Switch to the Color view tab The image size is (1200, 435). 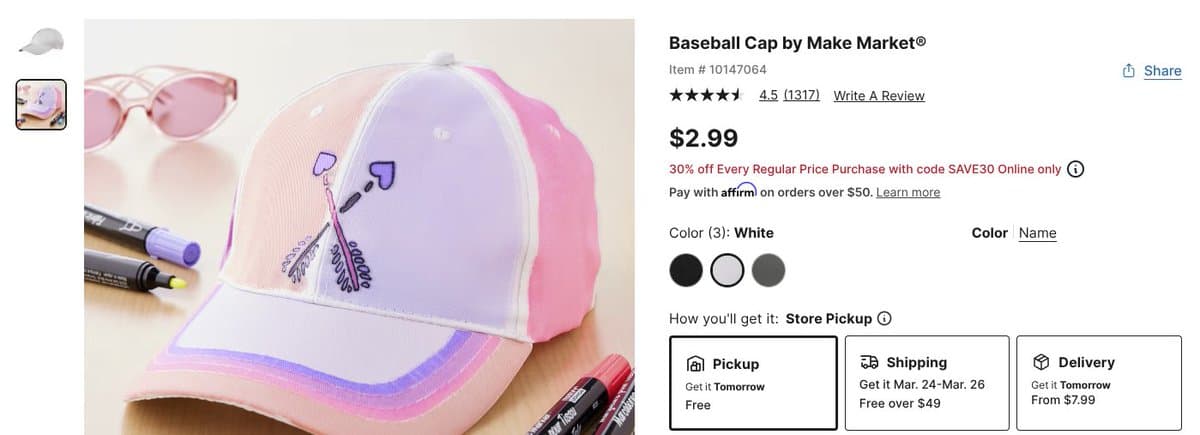[989, 233]
